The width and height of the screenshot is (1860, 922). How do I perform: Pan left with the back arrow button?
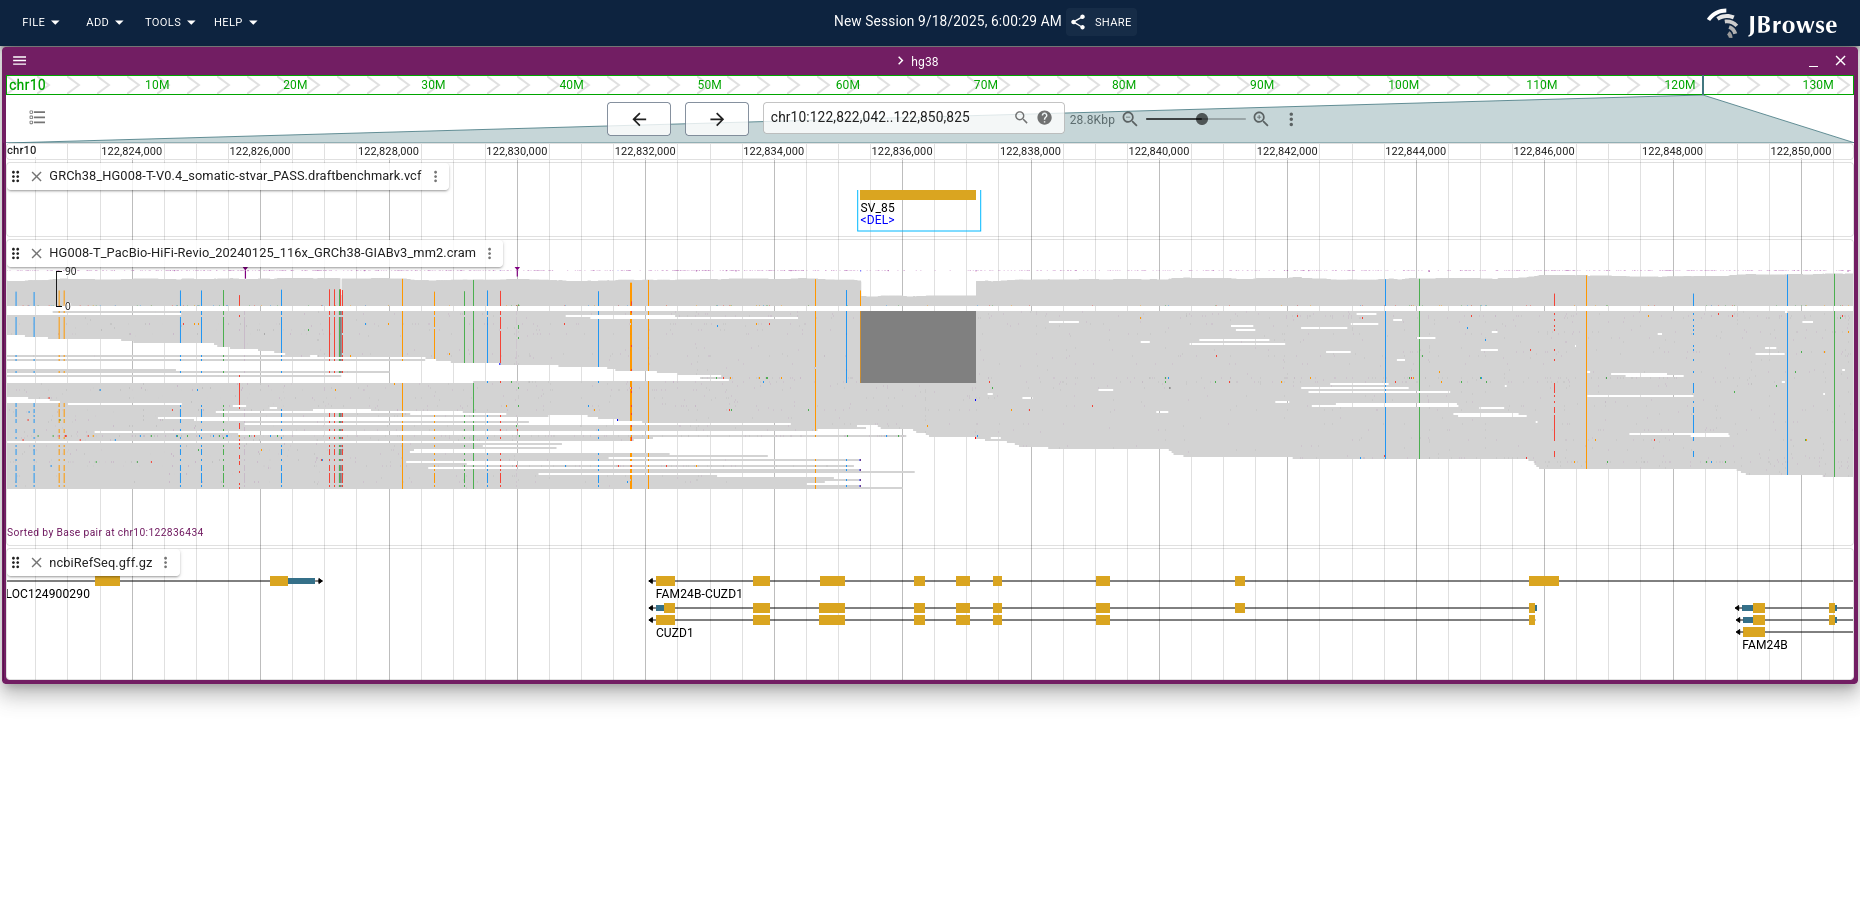pos(639,119)
